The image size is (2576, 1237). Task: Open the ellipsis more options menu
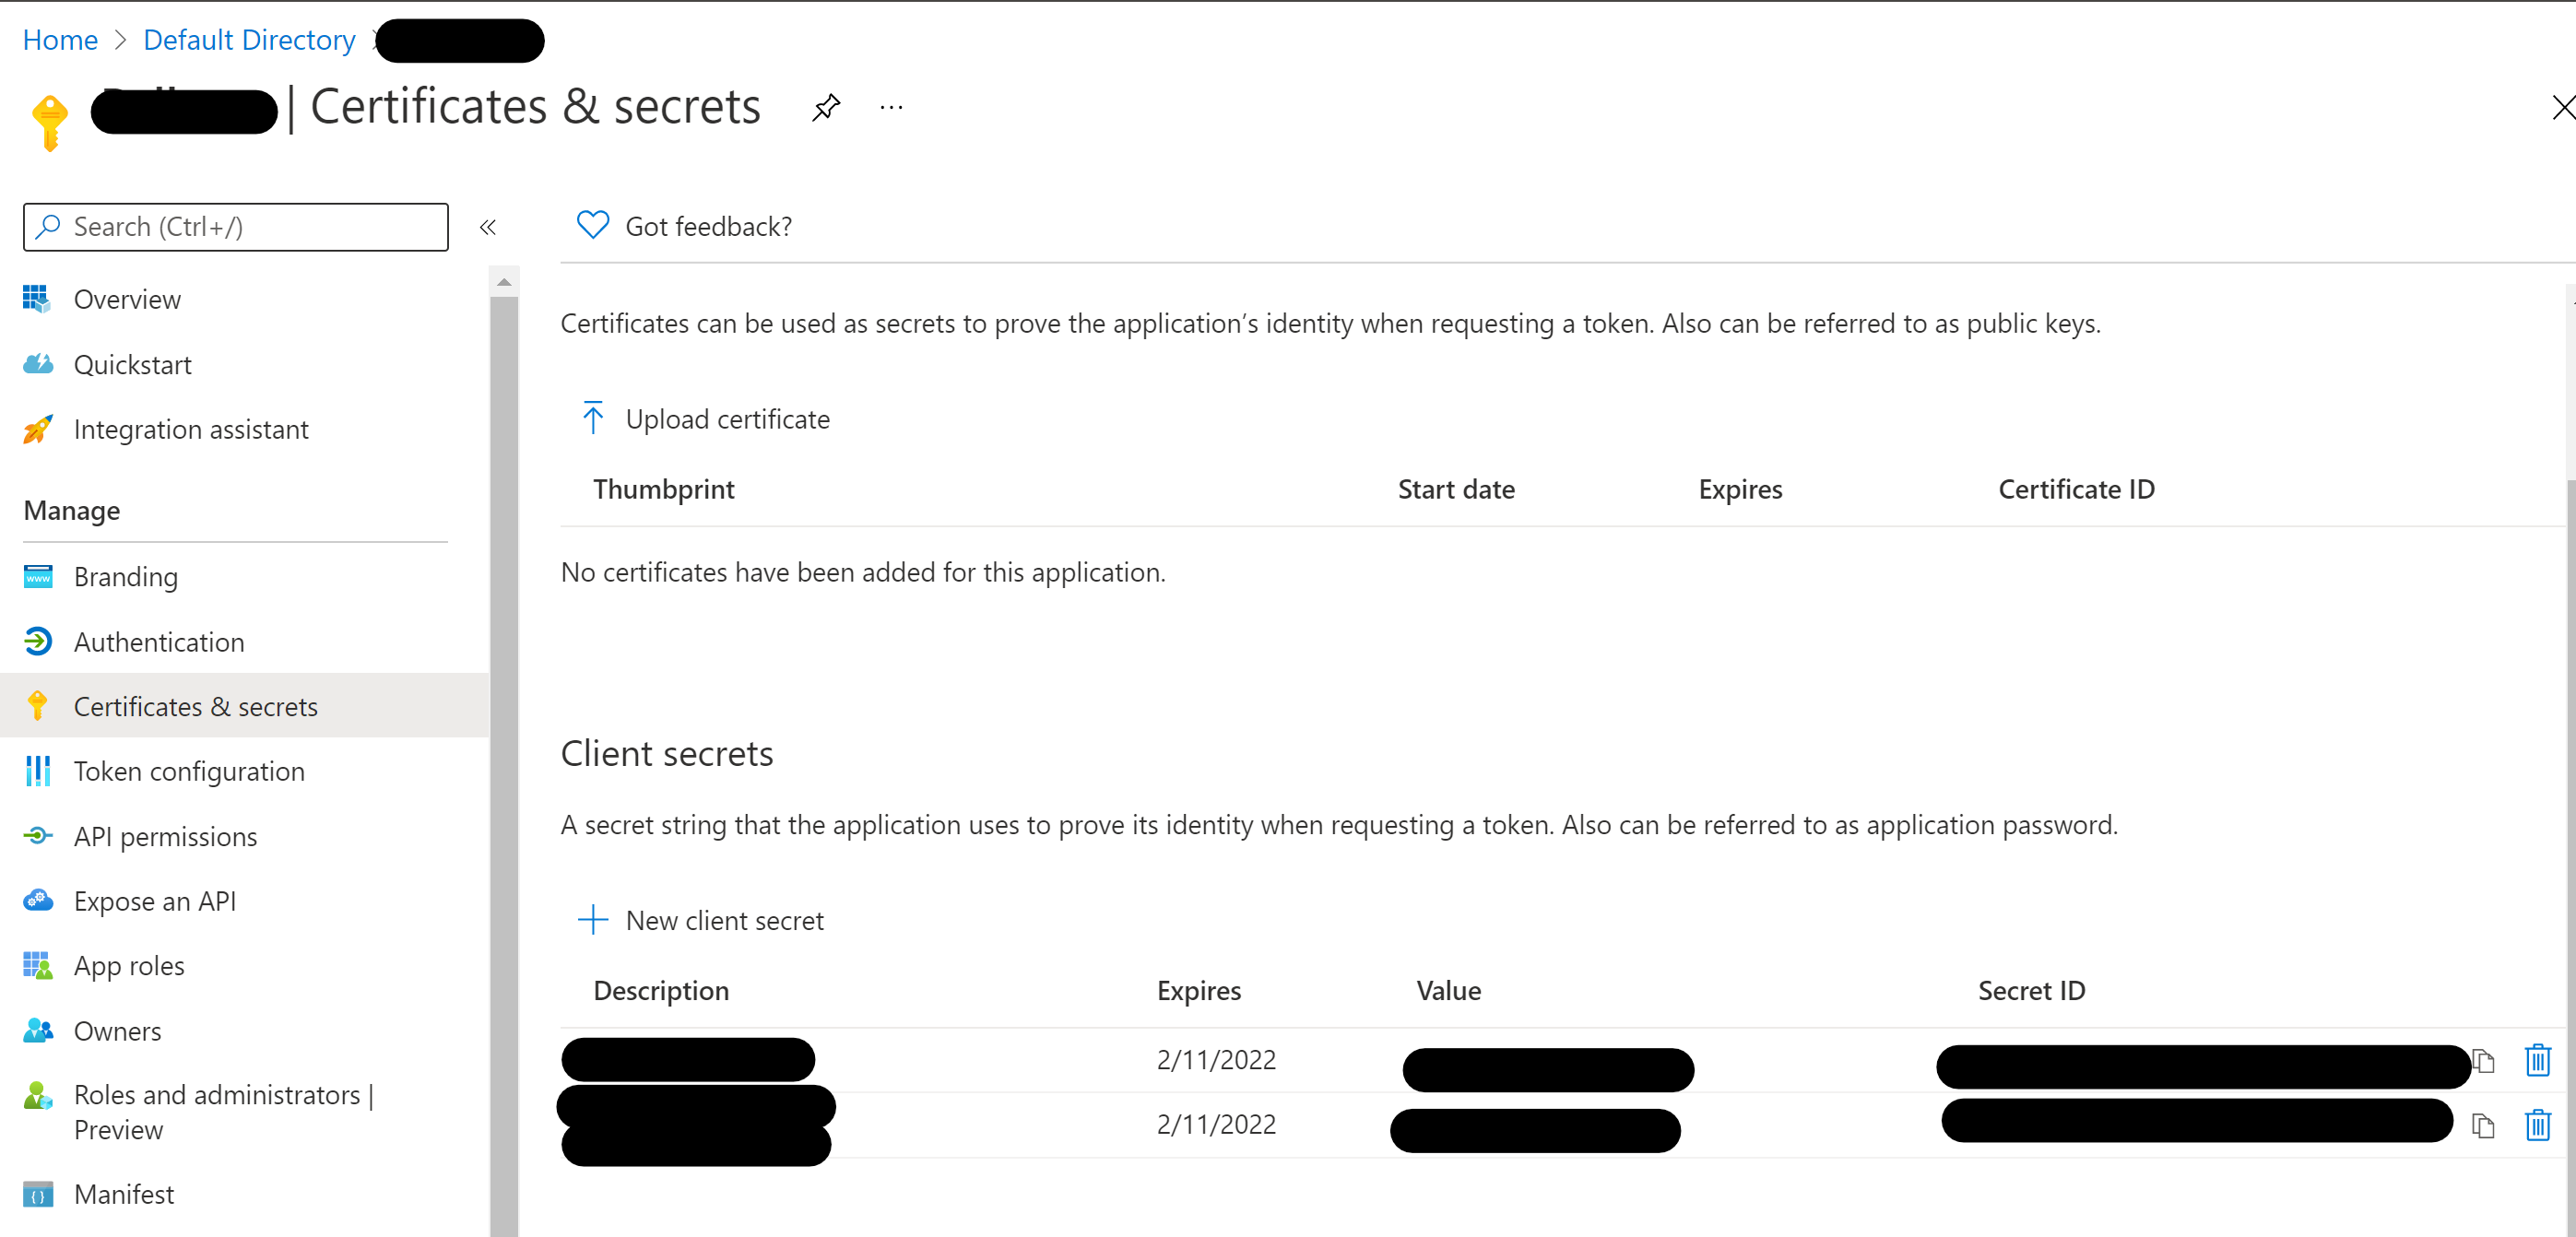click(891, 107)
